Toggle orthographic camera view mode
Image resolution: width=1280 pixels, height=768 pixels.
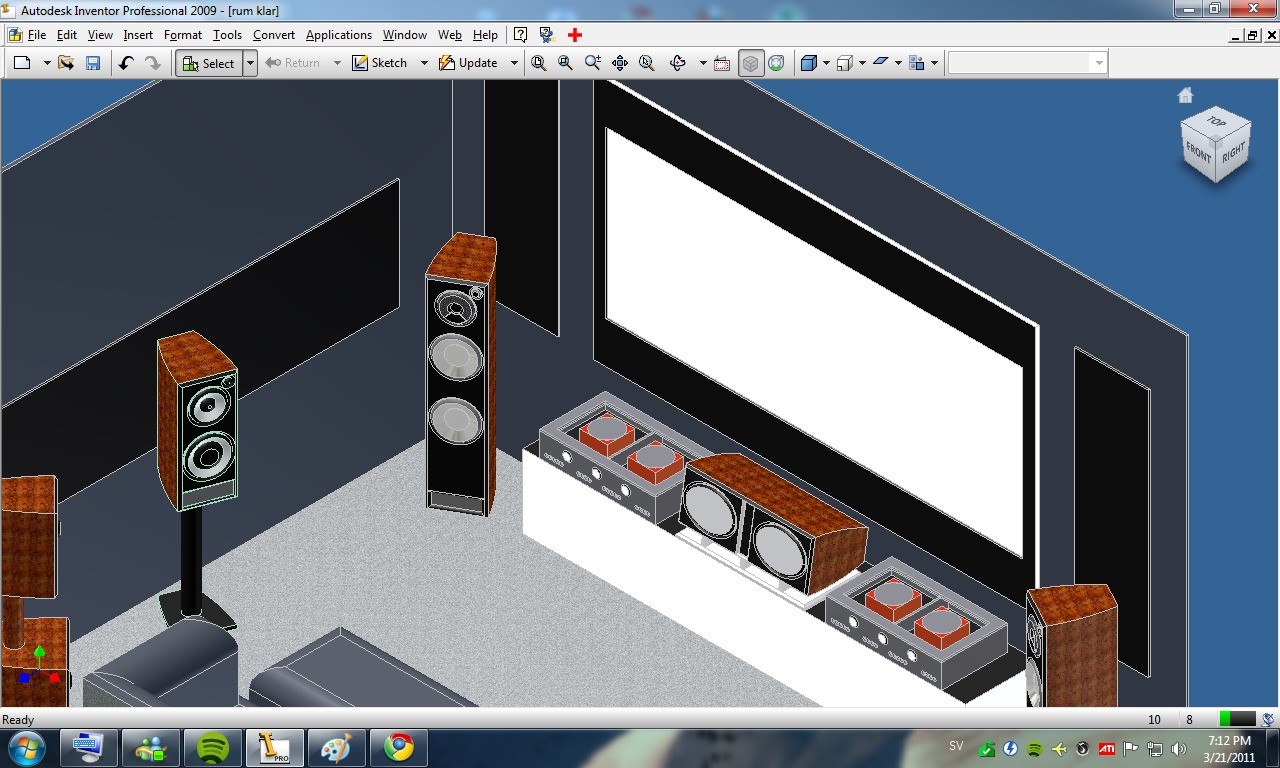coord(750,63)
